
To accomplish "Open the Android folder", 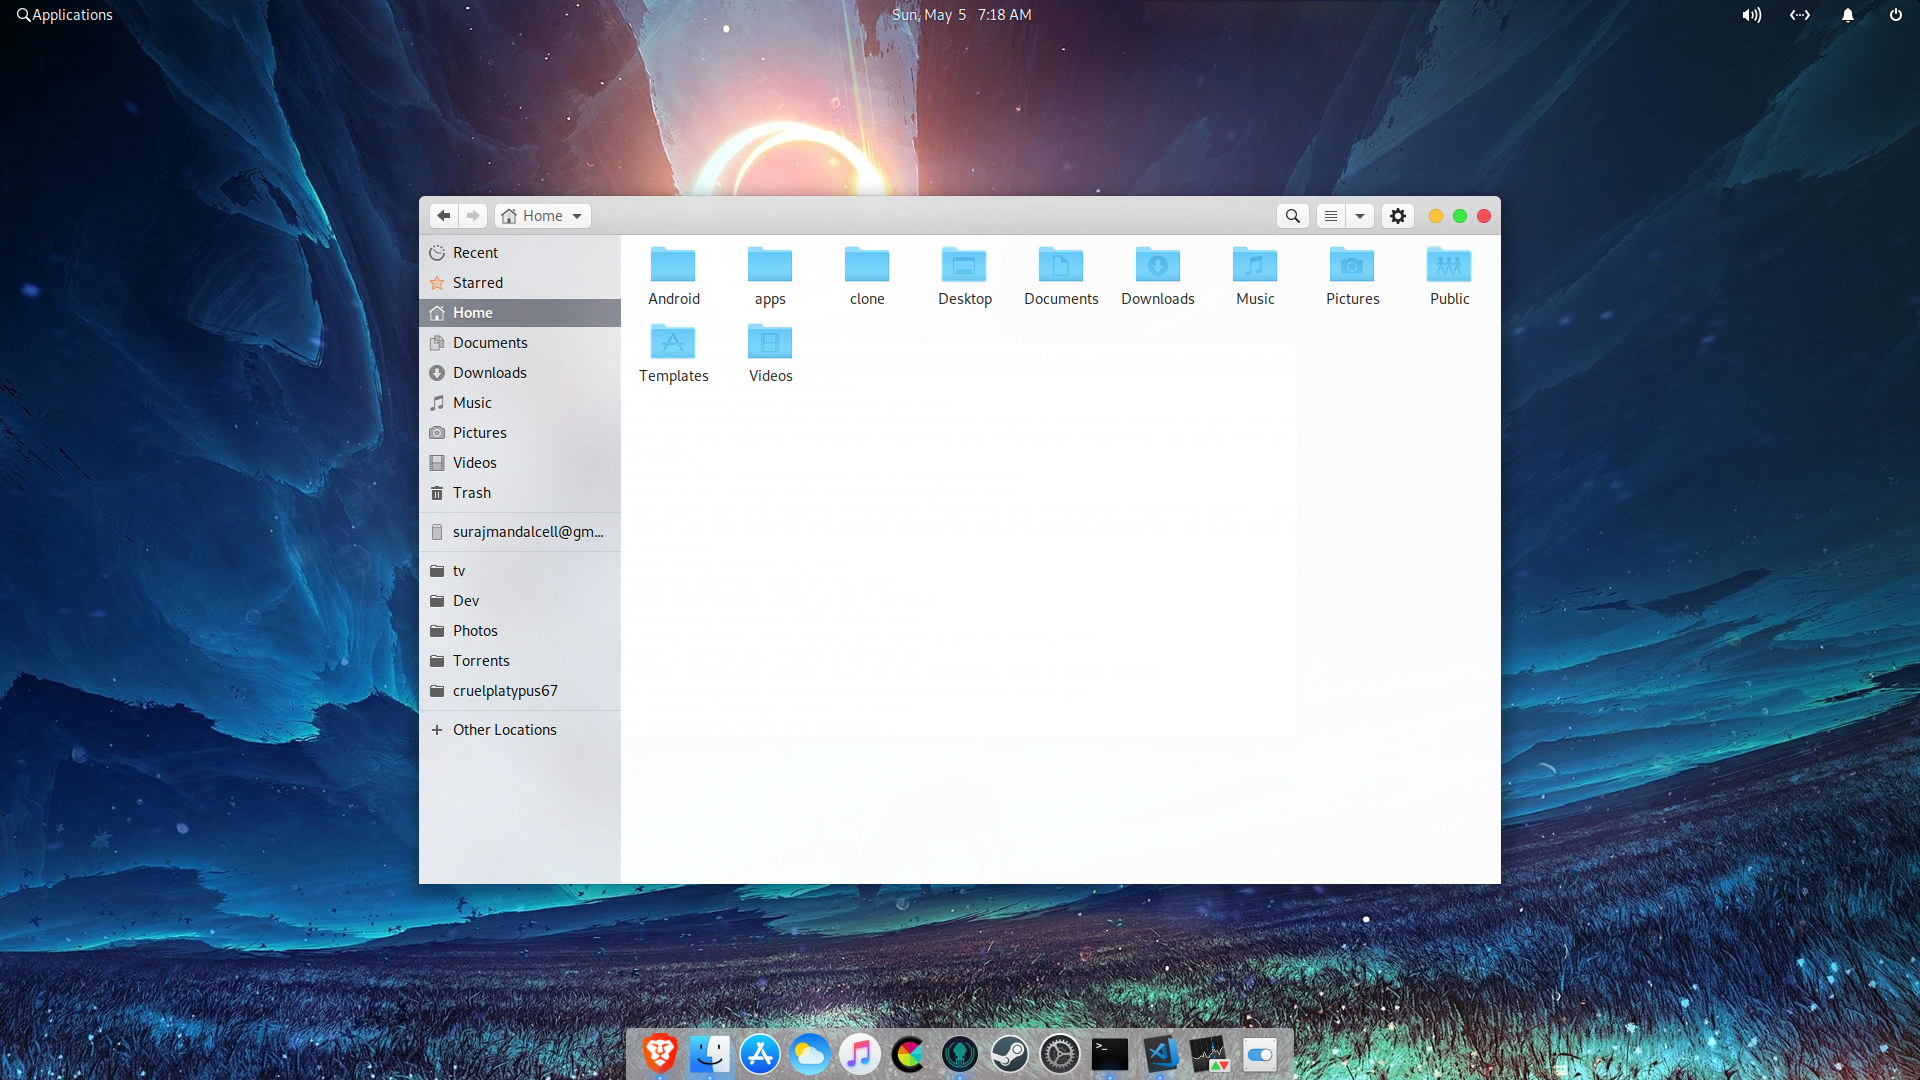I will click(673, 275).
